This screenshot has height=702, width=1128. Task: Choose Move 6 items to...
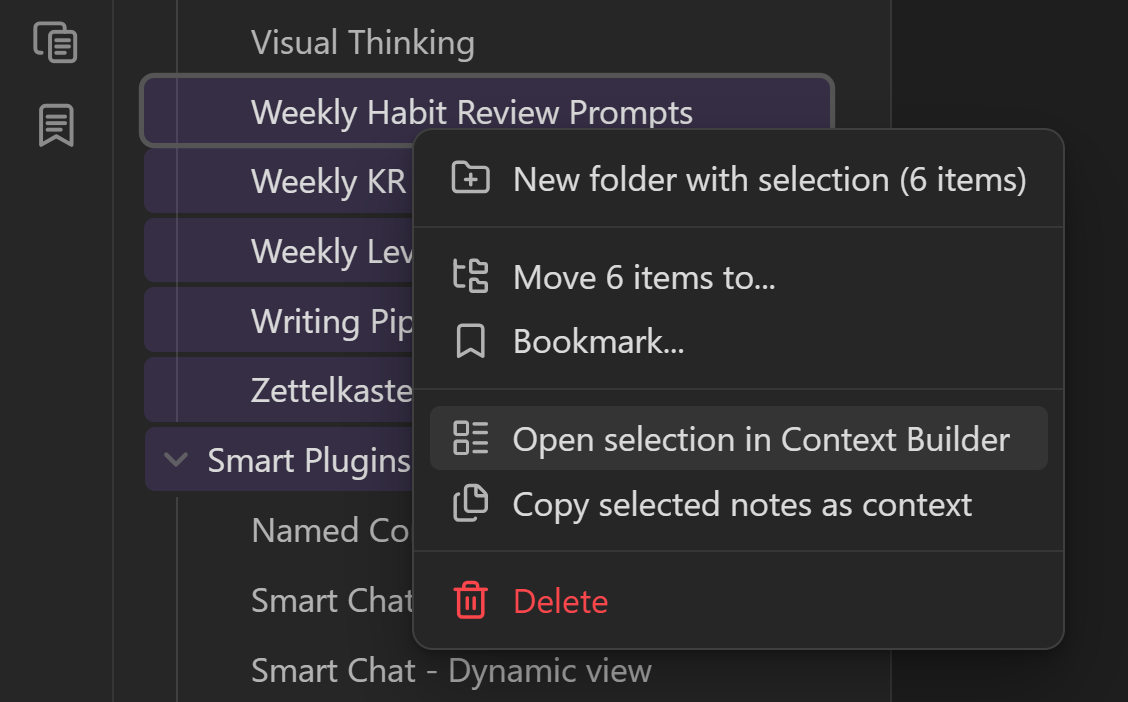[644, 277]
